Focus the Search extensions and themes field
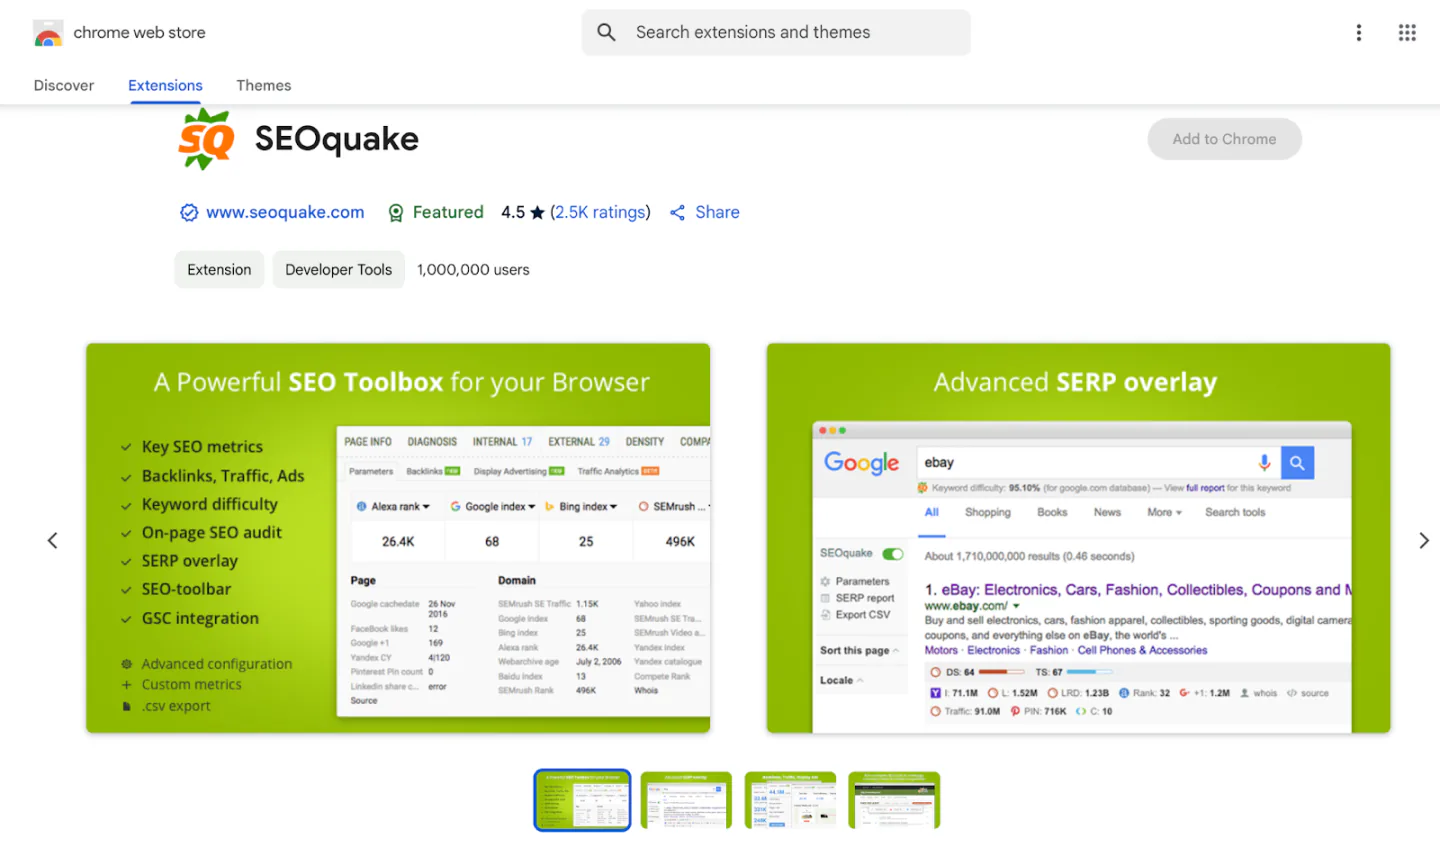Image resolution: width=1440 pixels, height=857 pixels. point(776,32)
